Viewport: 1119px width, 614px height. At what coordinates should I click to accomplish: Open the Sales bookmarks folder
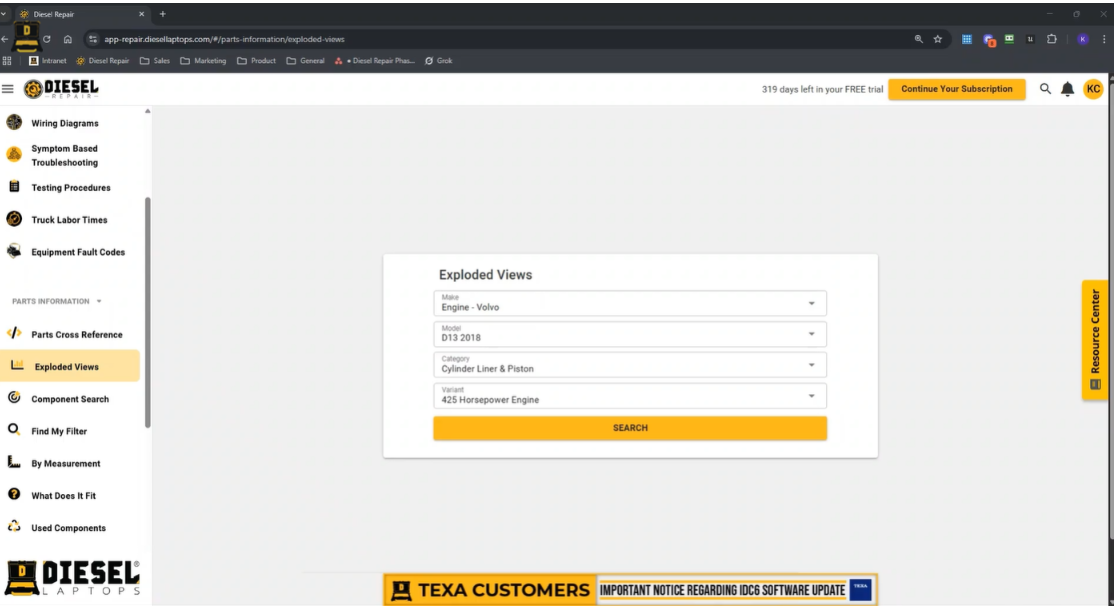click(155, 61)
